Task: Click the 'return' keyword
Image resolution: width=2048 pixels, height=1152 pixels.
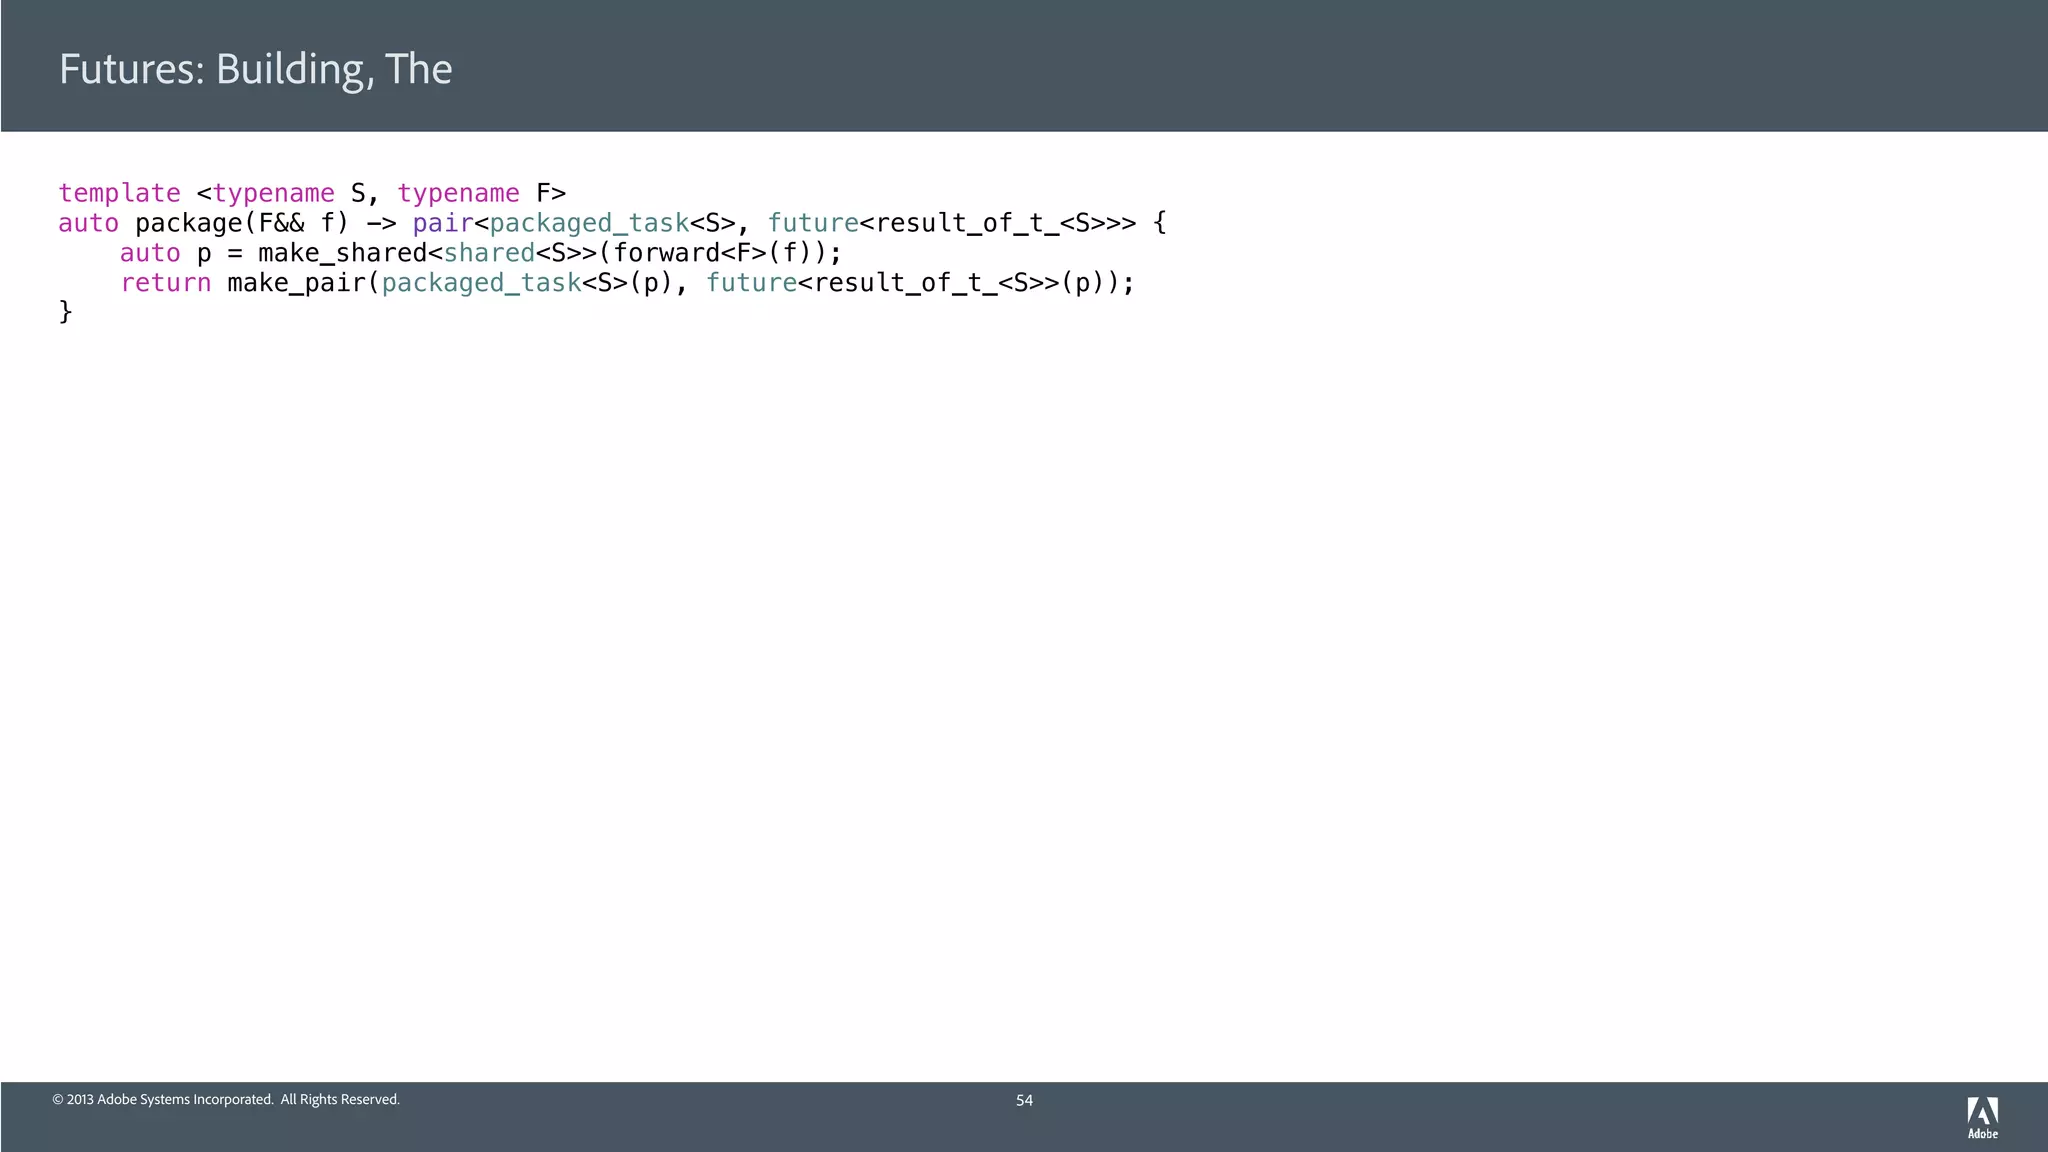Action: tap(165, 283)
